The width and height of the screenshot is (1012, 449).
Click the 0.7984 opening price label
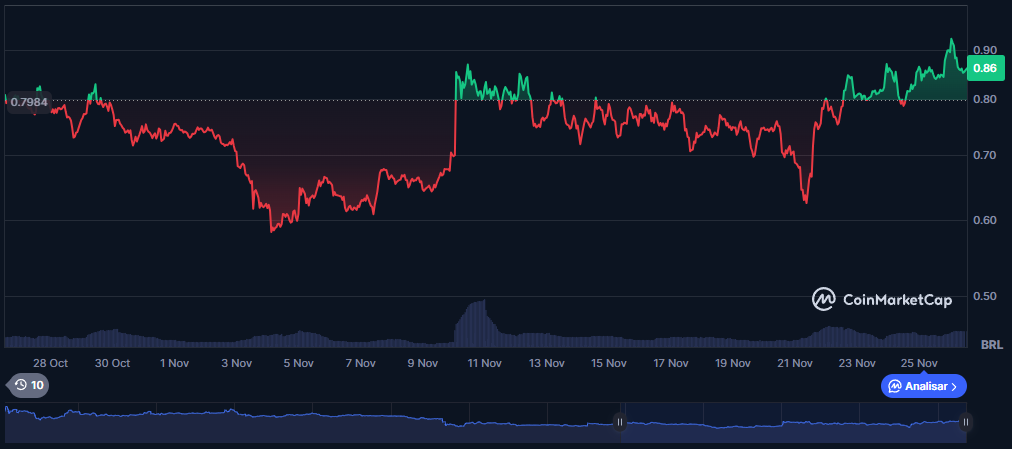click(29, 101)
